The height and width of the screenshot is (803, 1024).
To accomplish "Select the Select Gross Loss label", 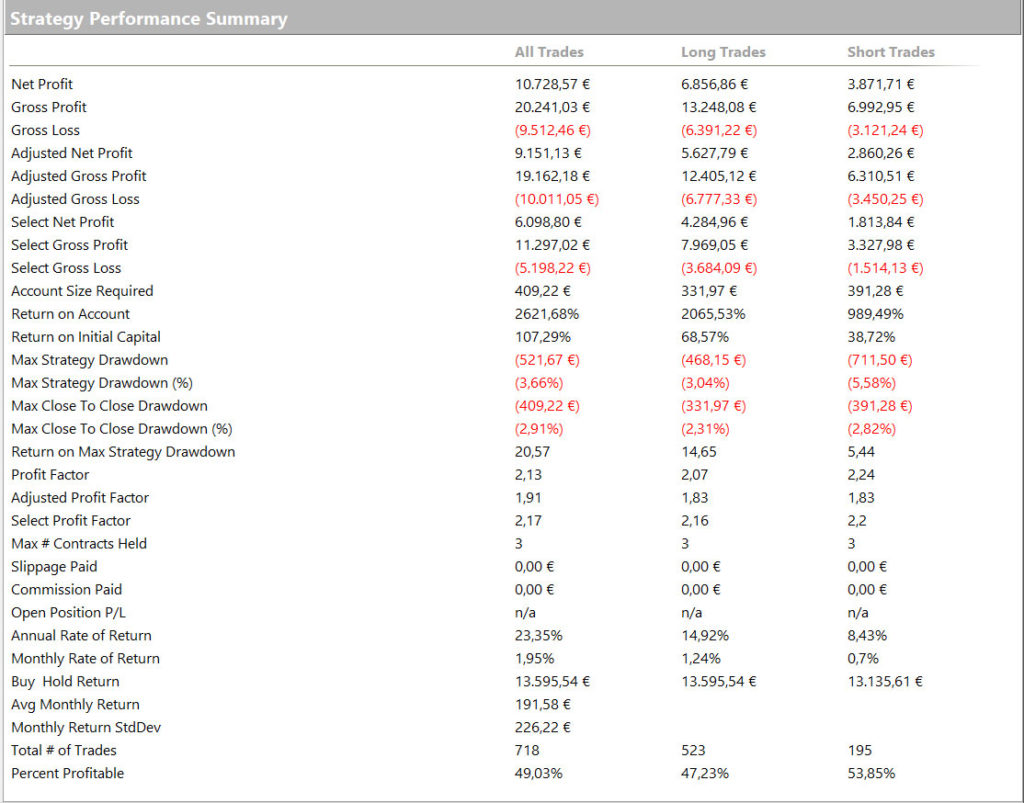I will point(66,268).
